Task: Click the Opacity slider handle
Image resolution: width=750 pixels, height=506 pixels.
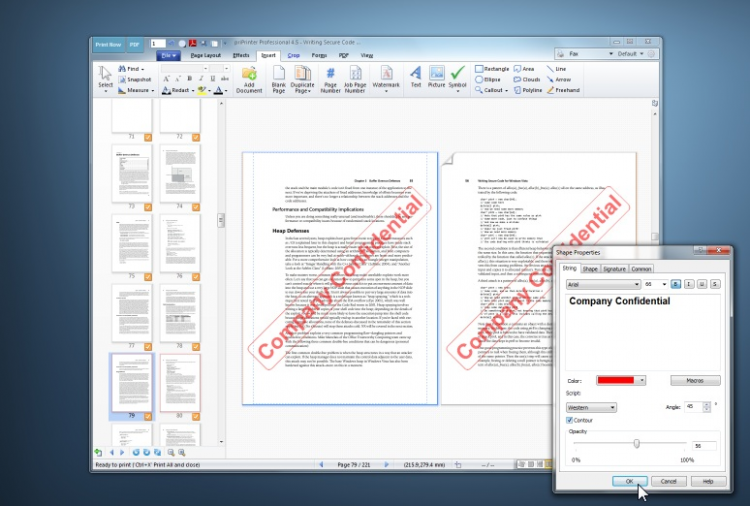Action: tap(637, 443)
